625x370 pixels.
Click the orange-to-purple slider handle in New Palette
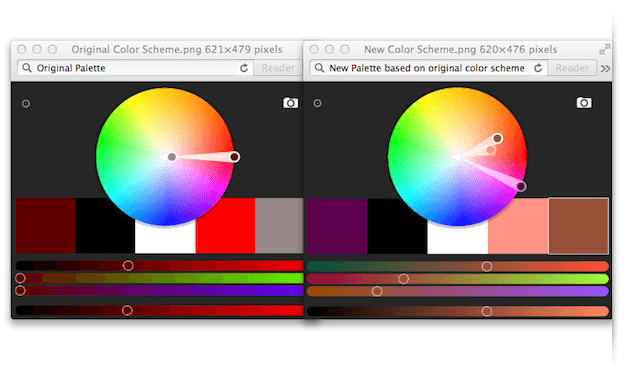(x=377, y=291)
